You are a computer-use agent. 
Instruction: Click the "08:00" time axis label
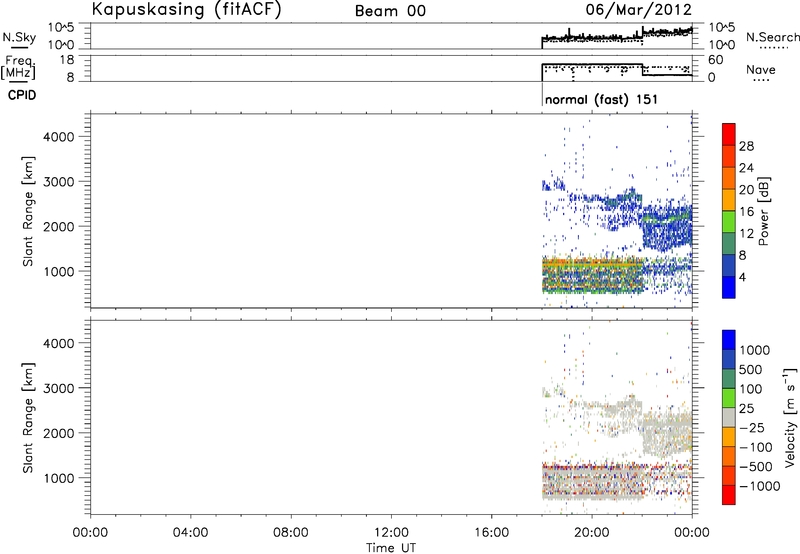pos(291,533)
